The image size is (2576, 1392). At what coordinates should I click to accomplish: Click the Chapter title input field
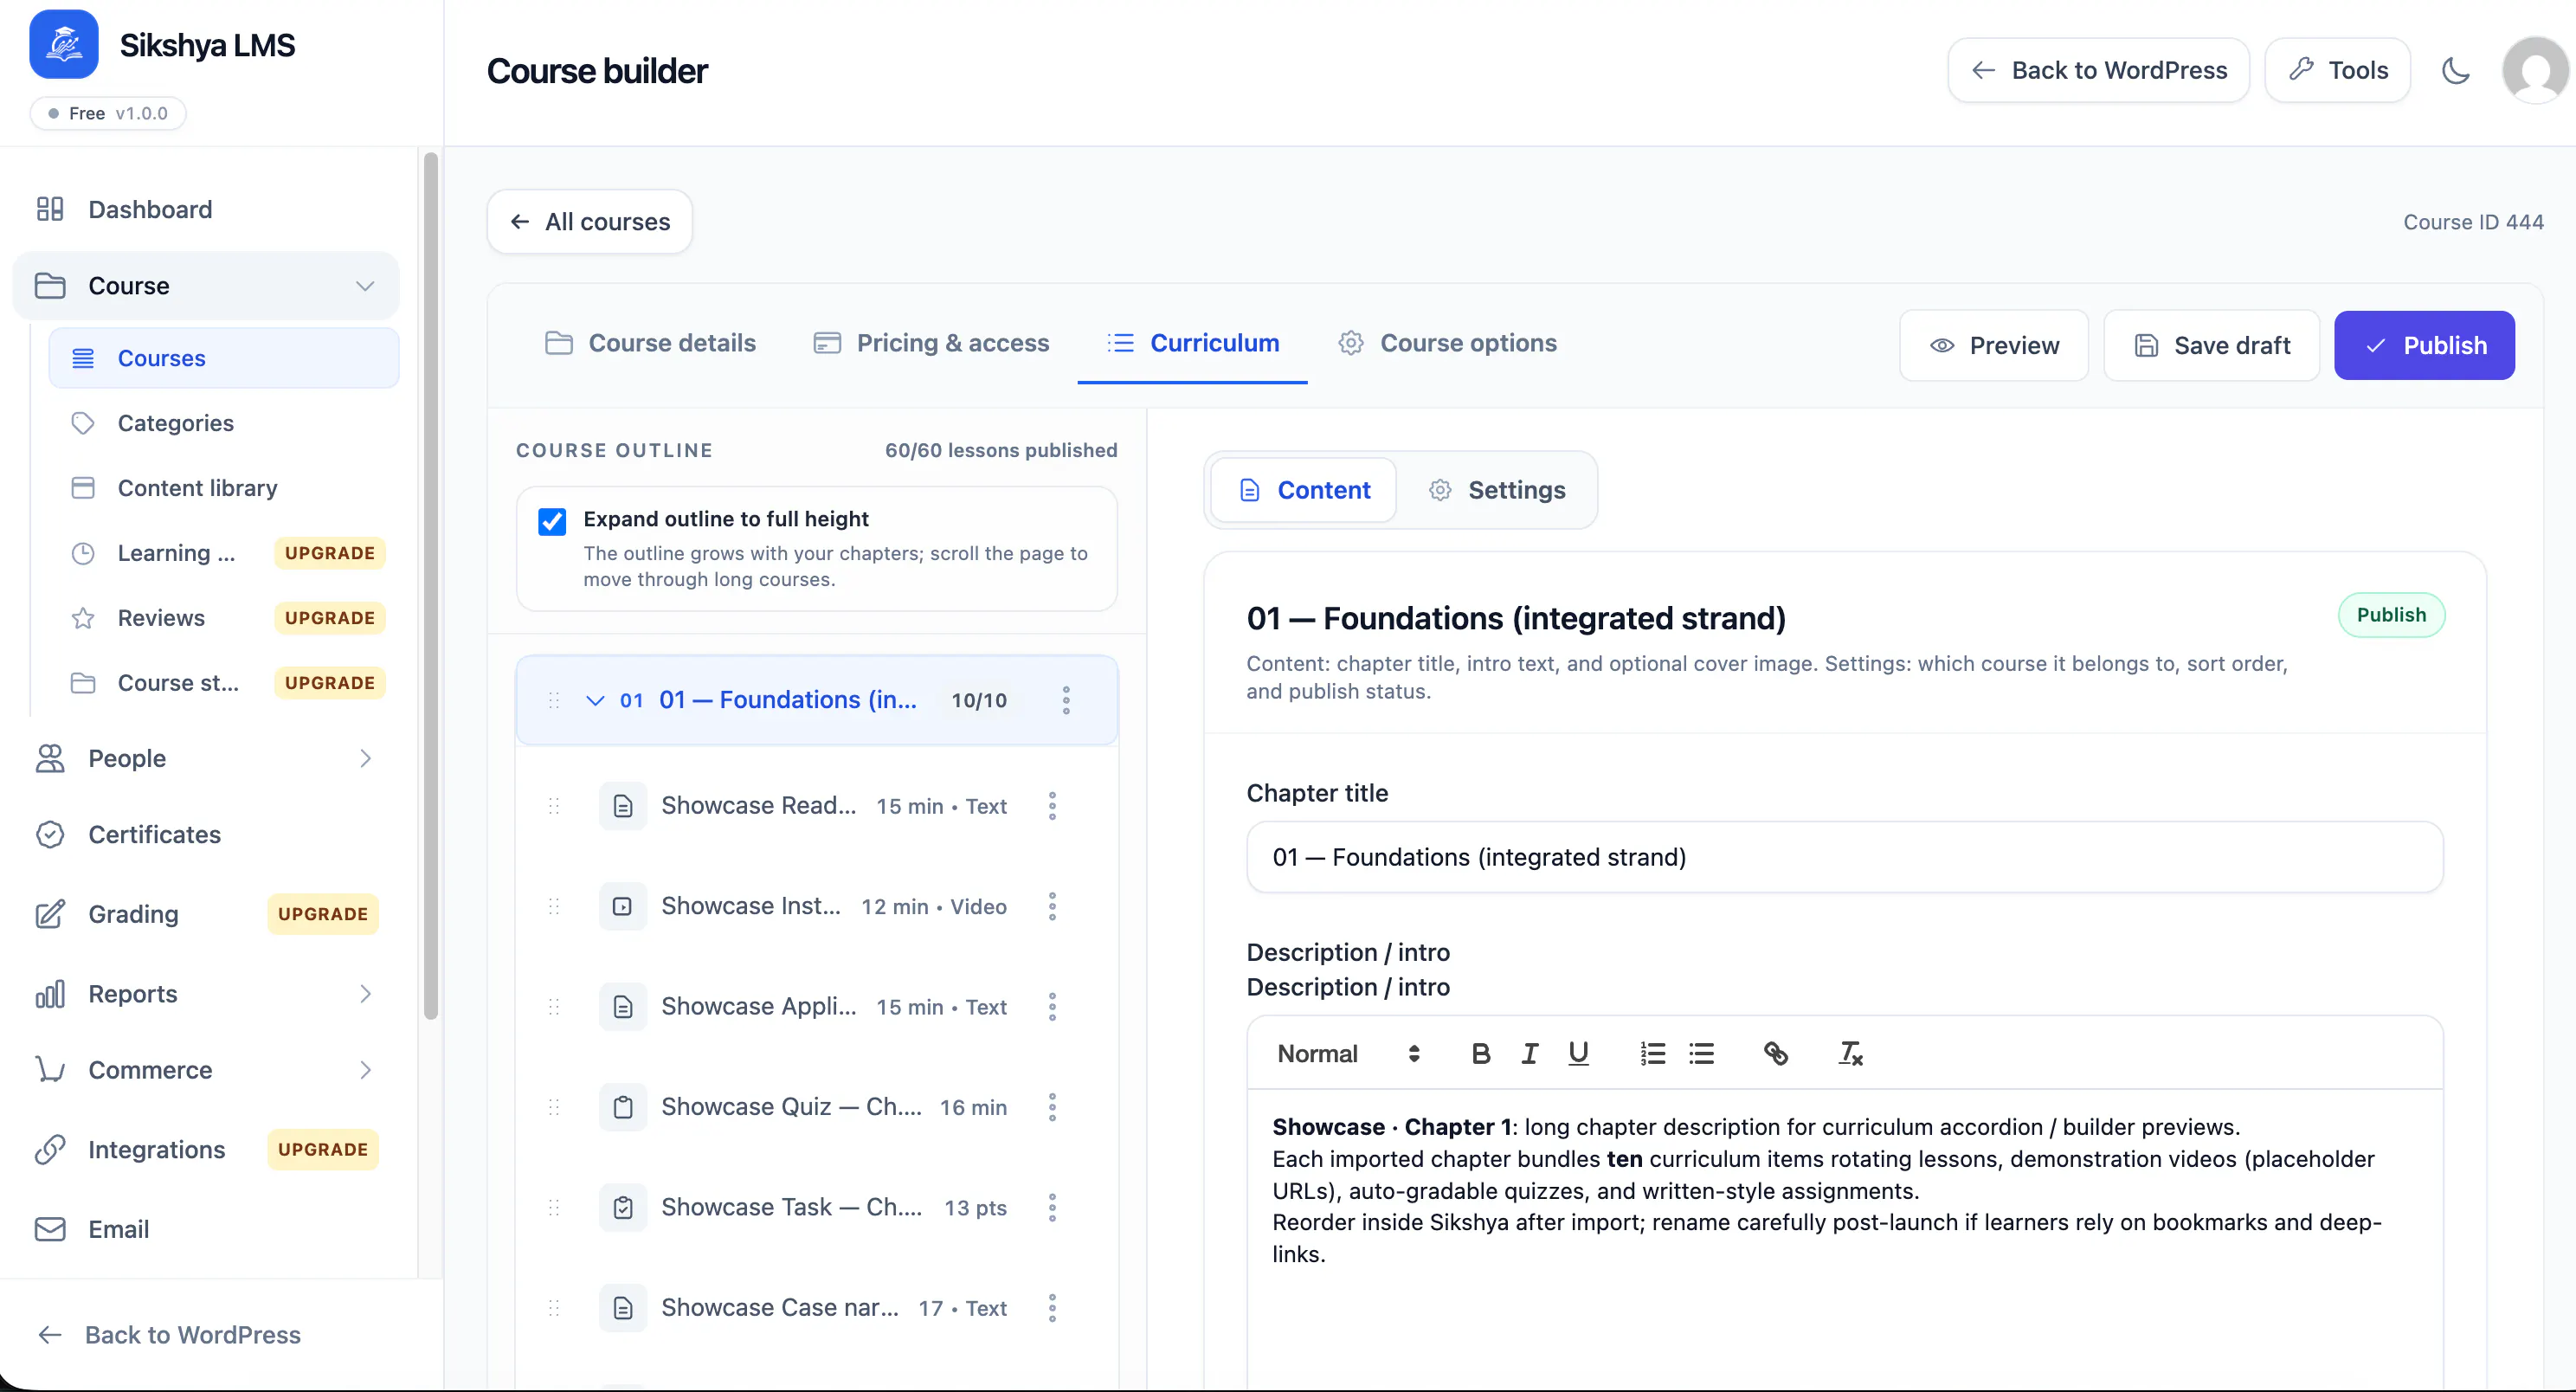[1844, 857]
